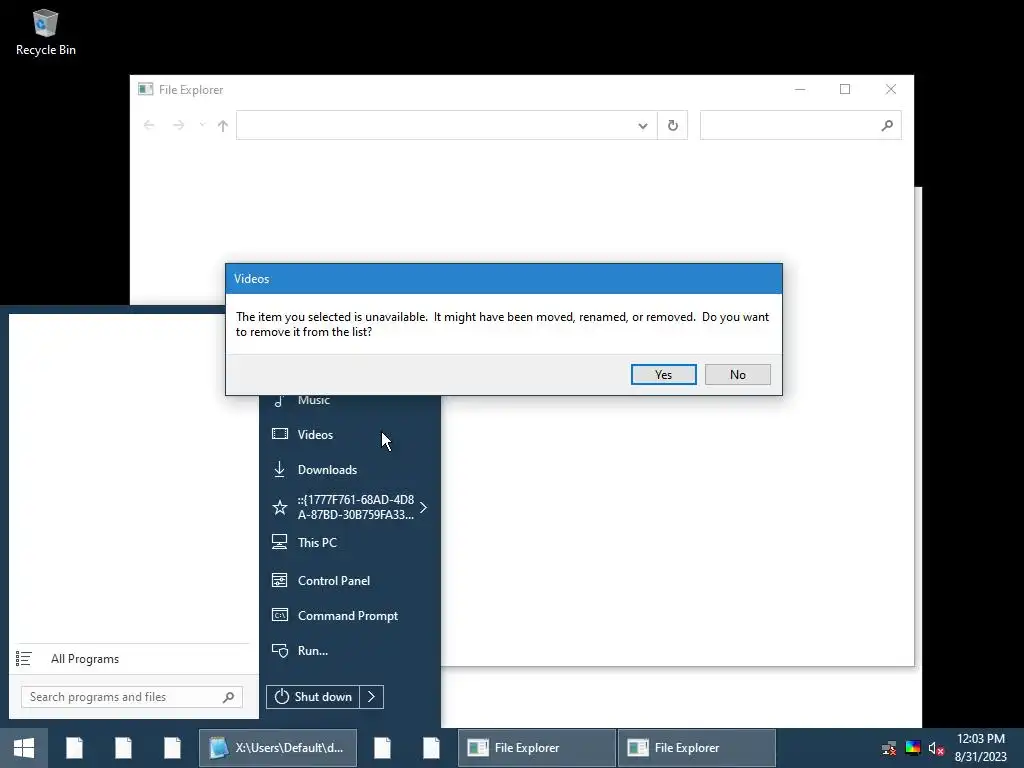Click the colorful display tray icon

coord(913,748)
